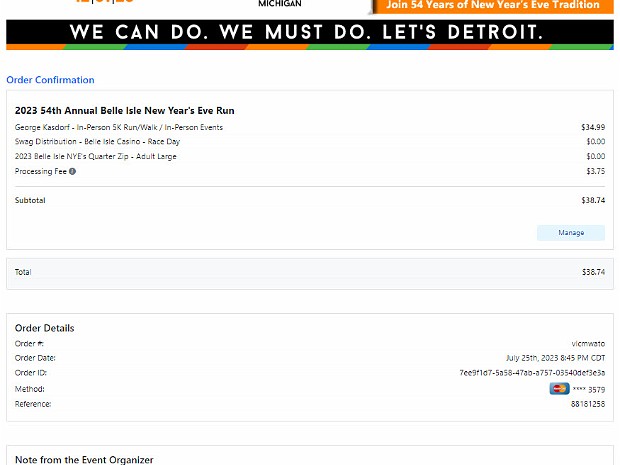620x465 pixels.
Task: Select the Belle Isle New Year's Eve Run title
Action: tap(125, 111)
